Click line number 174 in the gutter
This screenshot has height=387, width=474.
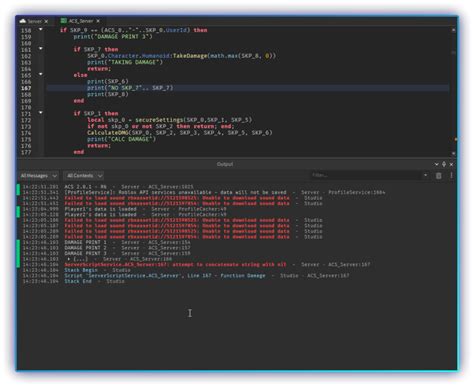point(26,133)
